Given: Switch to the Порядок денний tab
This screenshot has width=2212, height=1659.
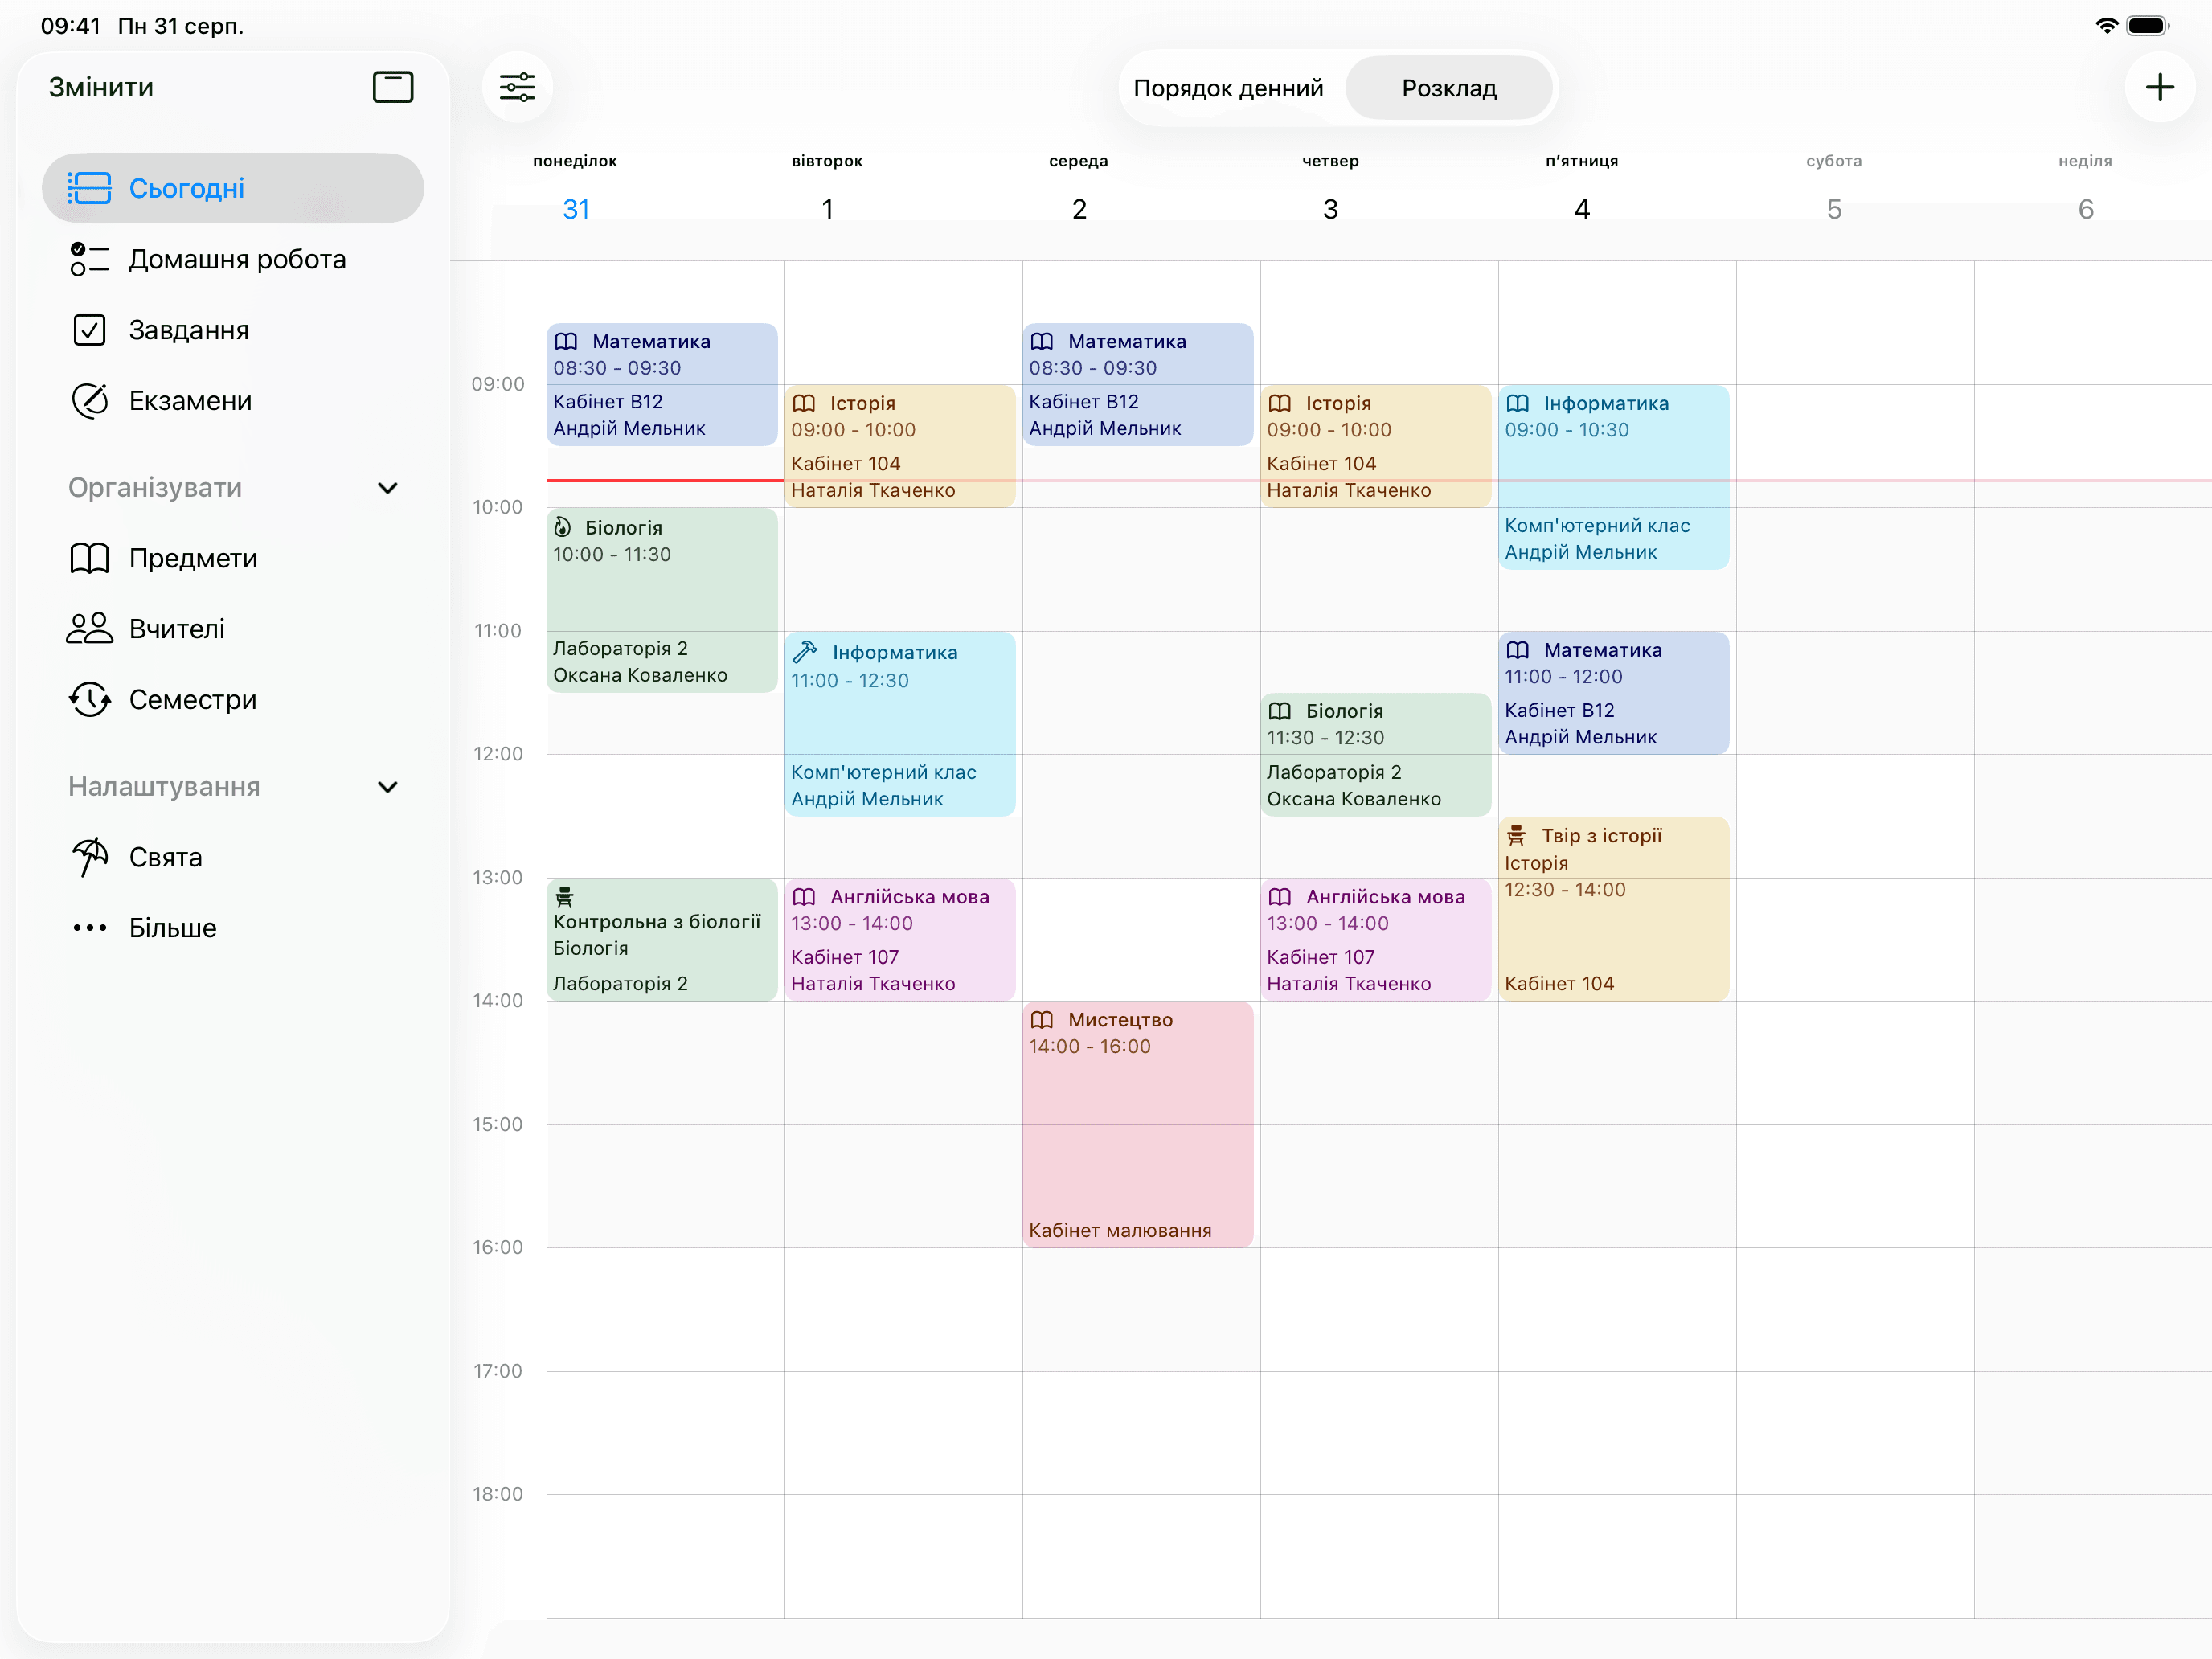Looking at the screenshot, I should (1228, 88).
